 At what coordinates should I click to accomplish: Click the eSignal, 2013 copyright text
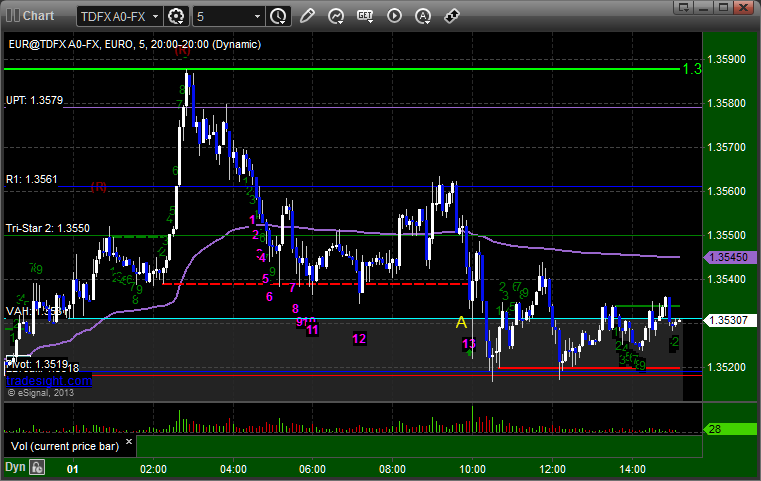[x=41, y=393]
